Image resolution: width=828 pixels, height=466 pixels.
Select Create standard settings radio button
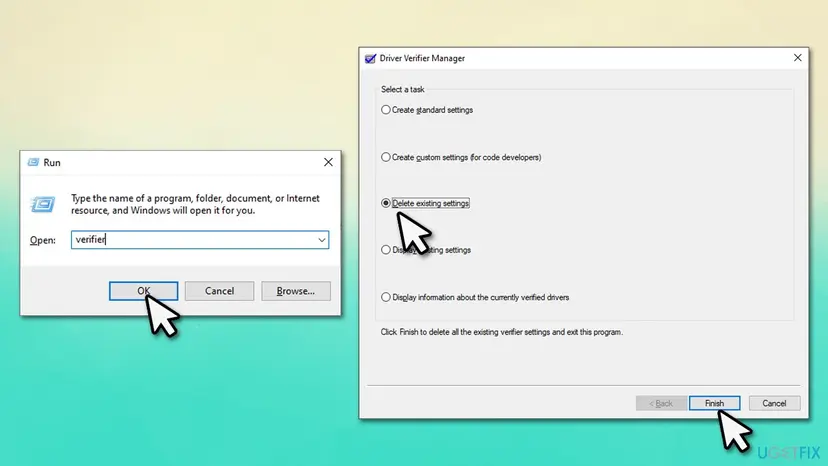(385, 110)
